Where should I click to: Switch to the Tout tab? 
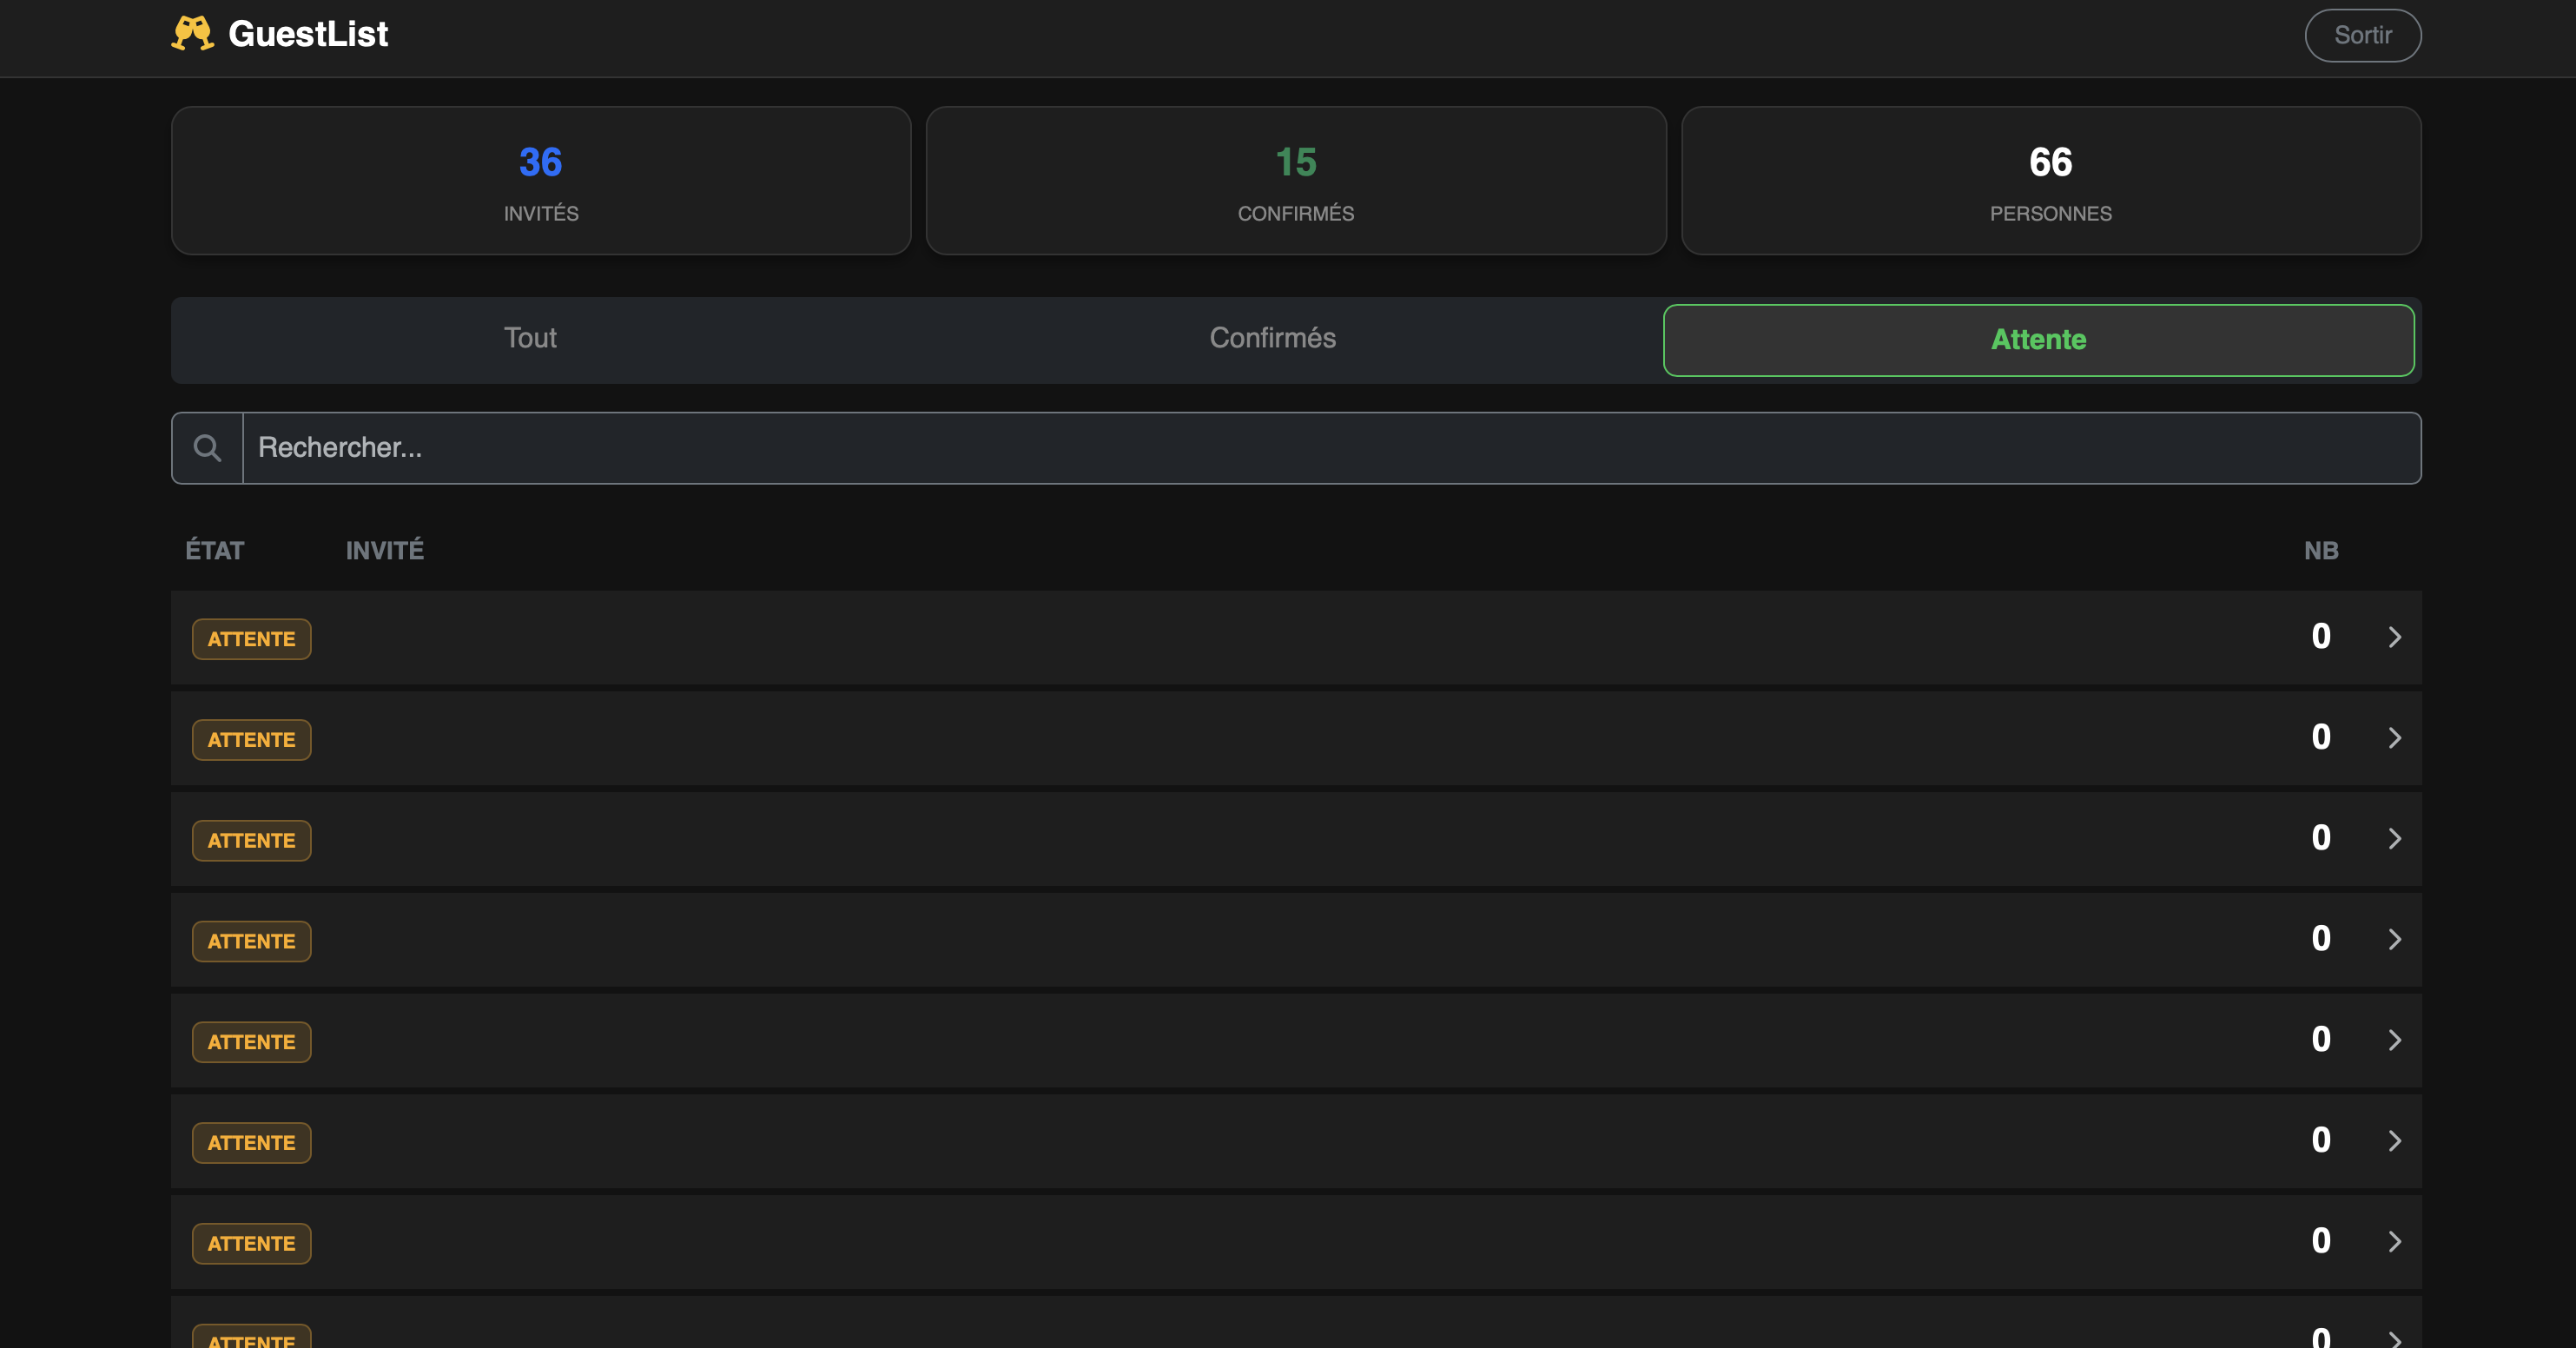coord(530,339)
